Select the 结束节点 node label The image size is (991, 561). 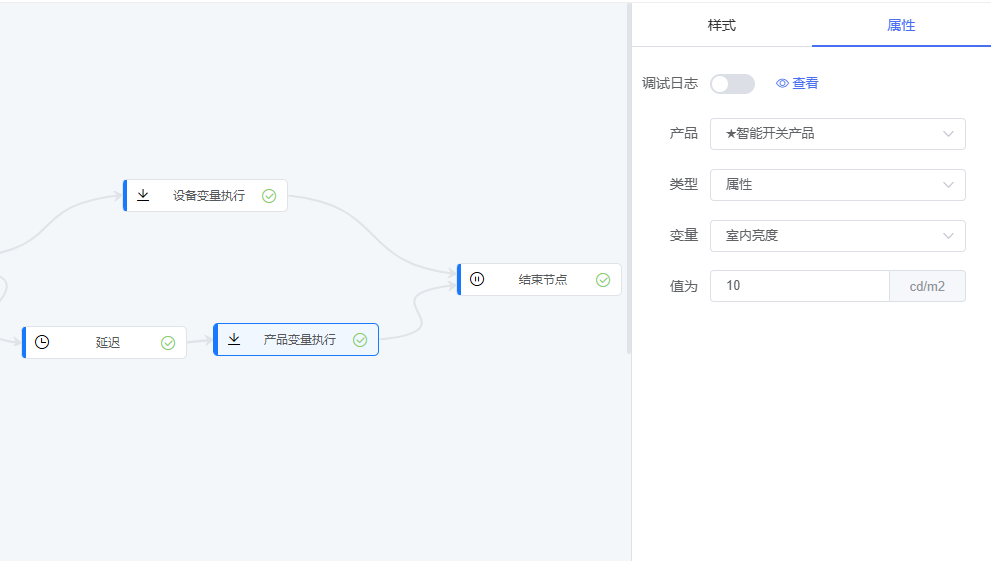point(543,279)
